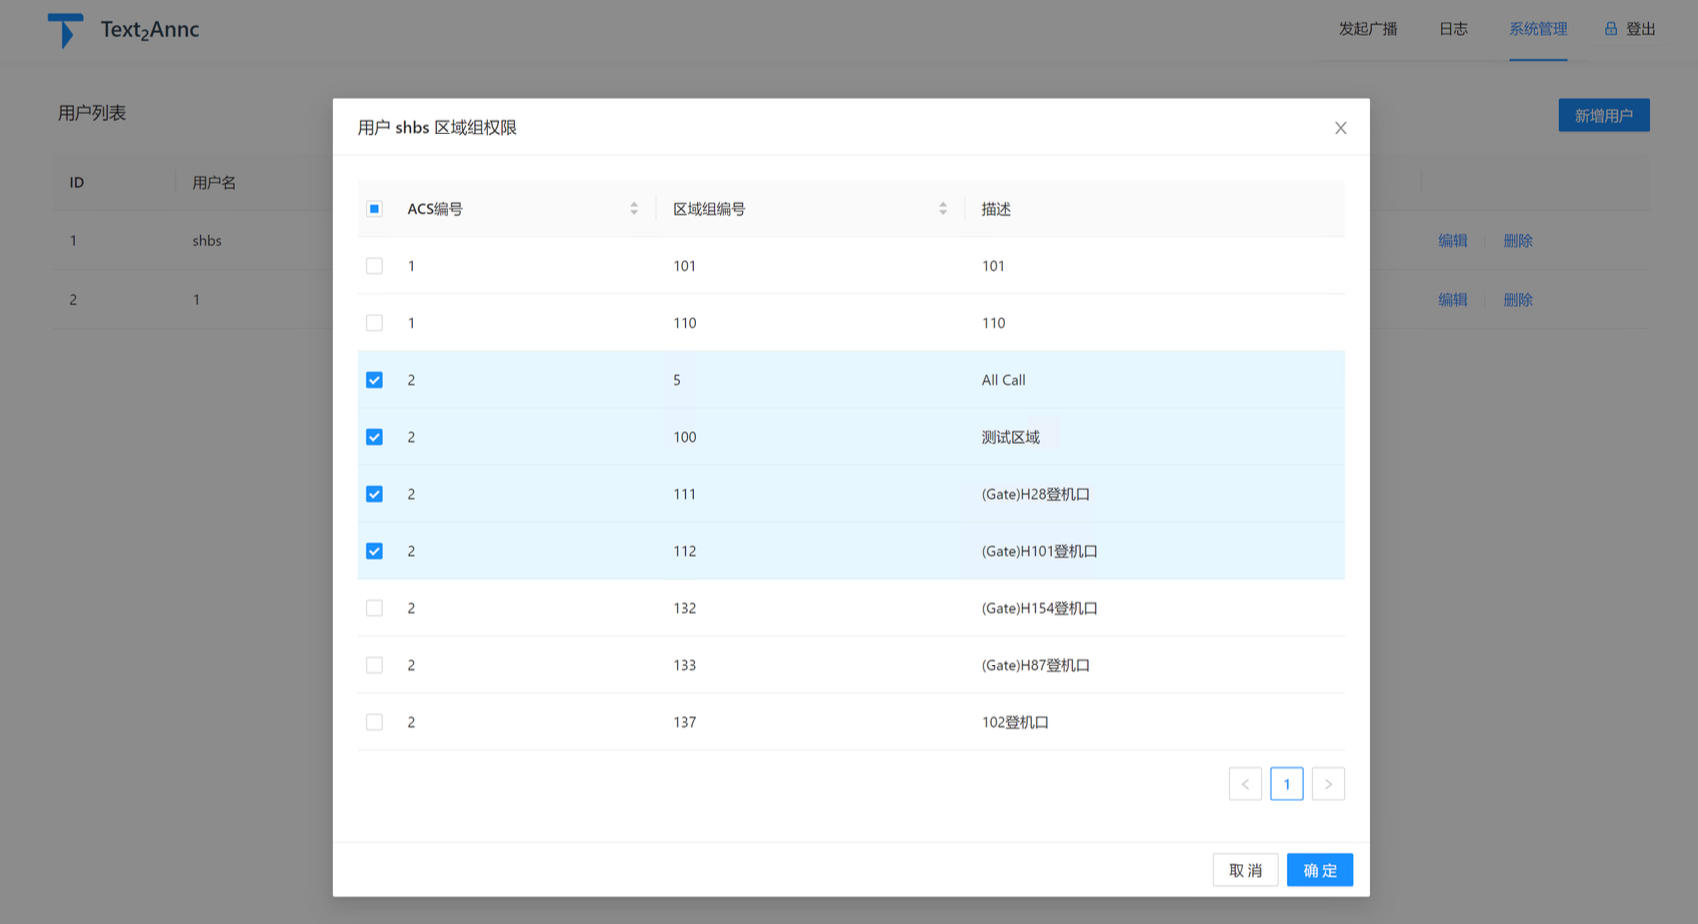1698x924 pixels.
Task: Click the lock icon beside 登出
Action: point(1610,29)
